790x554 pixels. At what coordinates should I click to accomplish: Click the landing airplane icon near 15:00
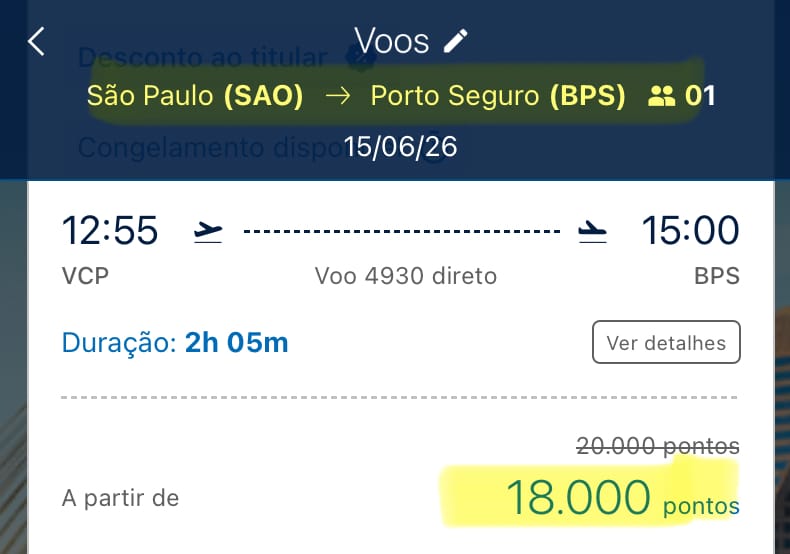point(592,232)
